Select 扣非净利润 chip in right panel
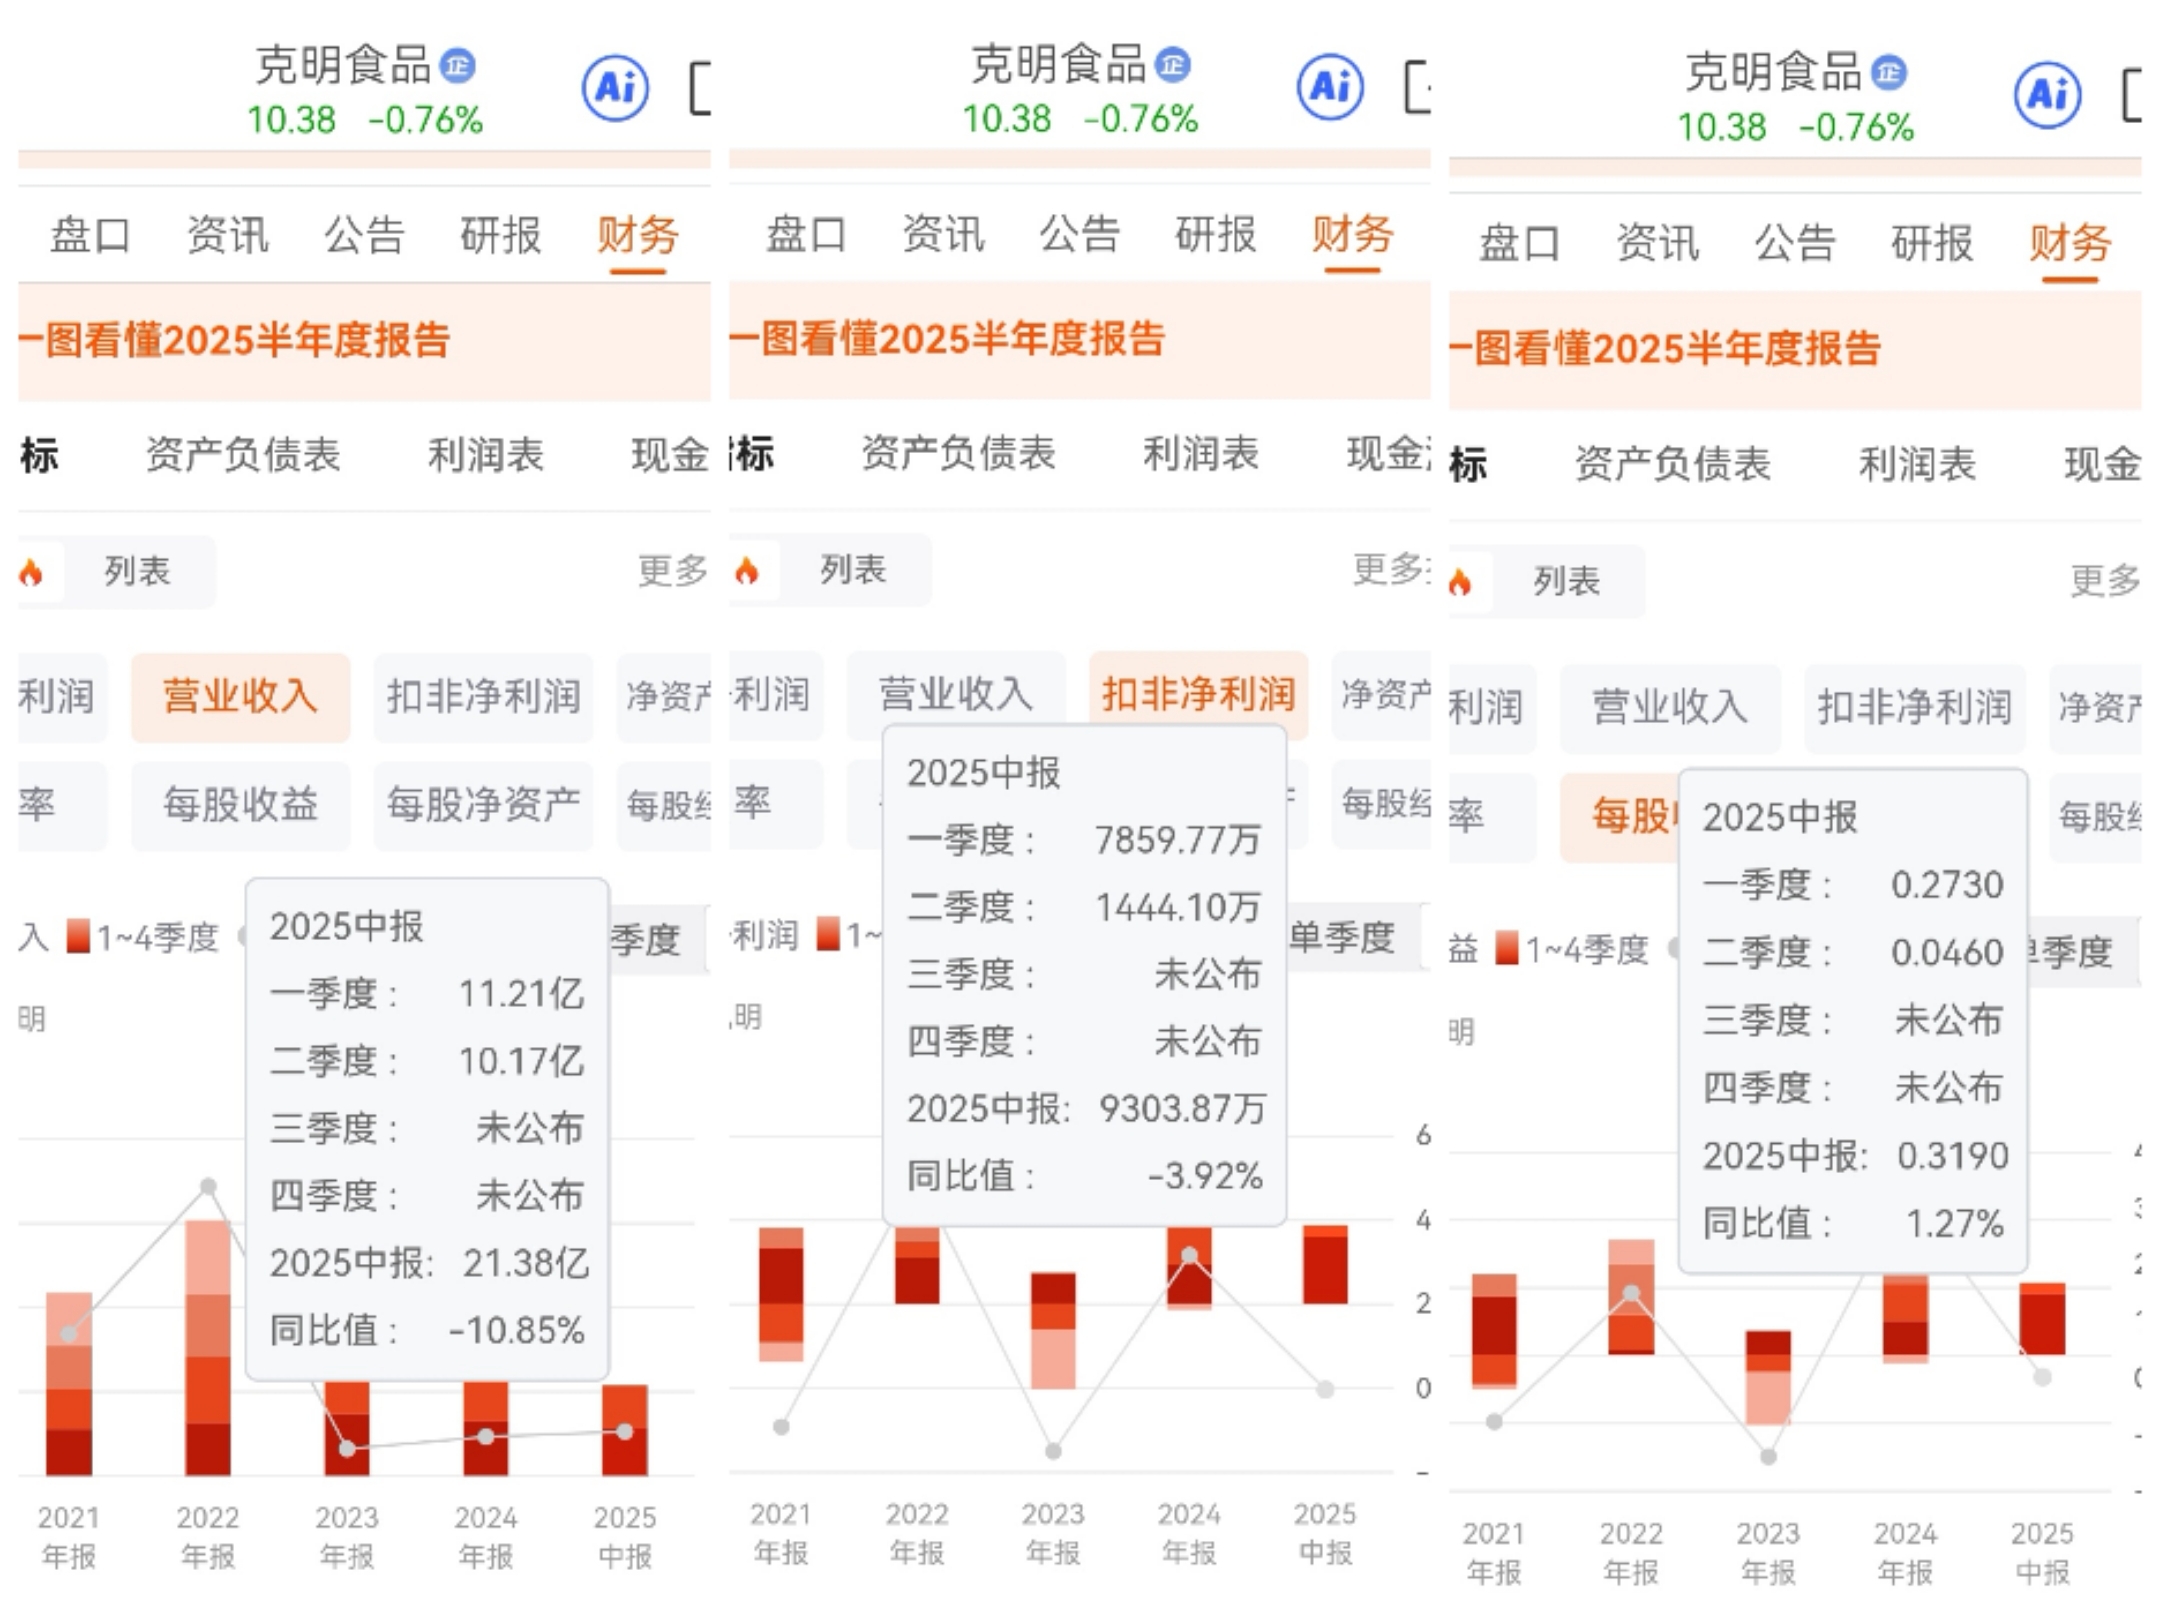The image size is (2160, 1620). point(1915,707)
